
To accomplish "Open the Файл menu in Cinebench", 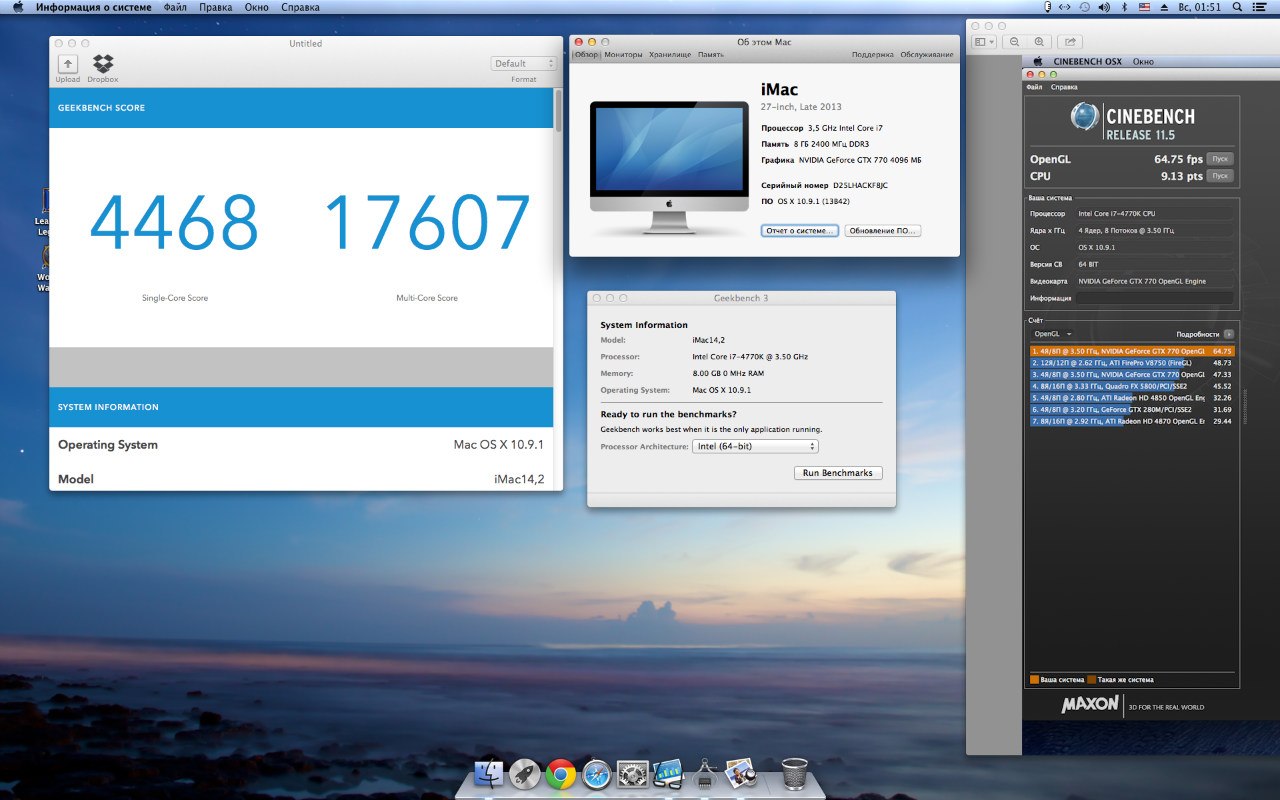I will 1034,87.
